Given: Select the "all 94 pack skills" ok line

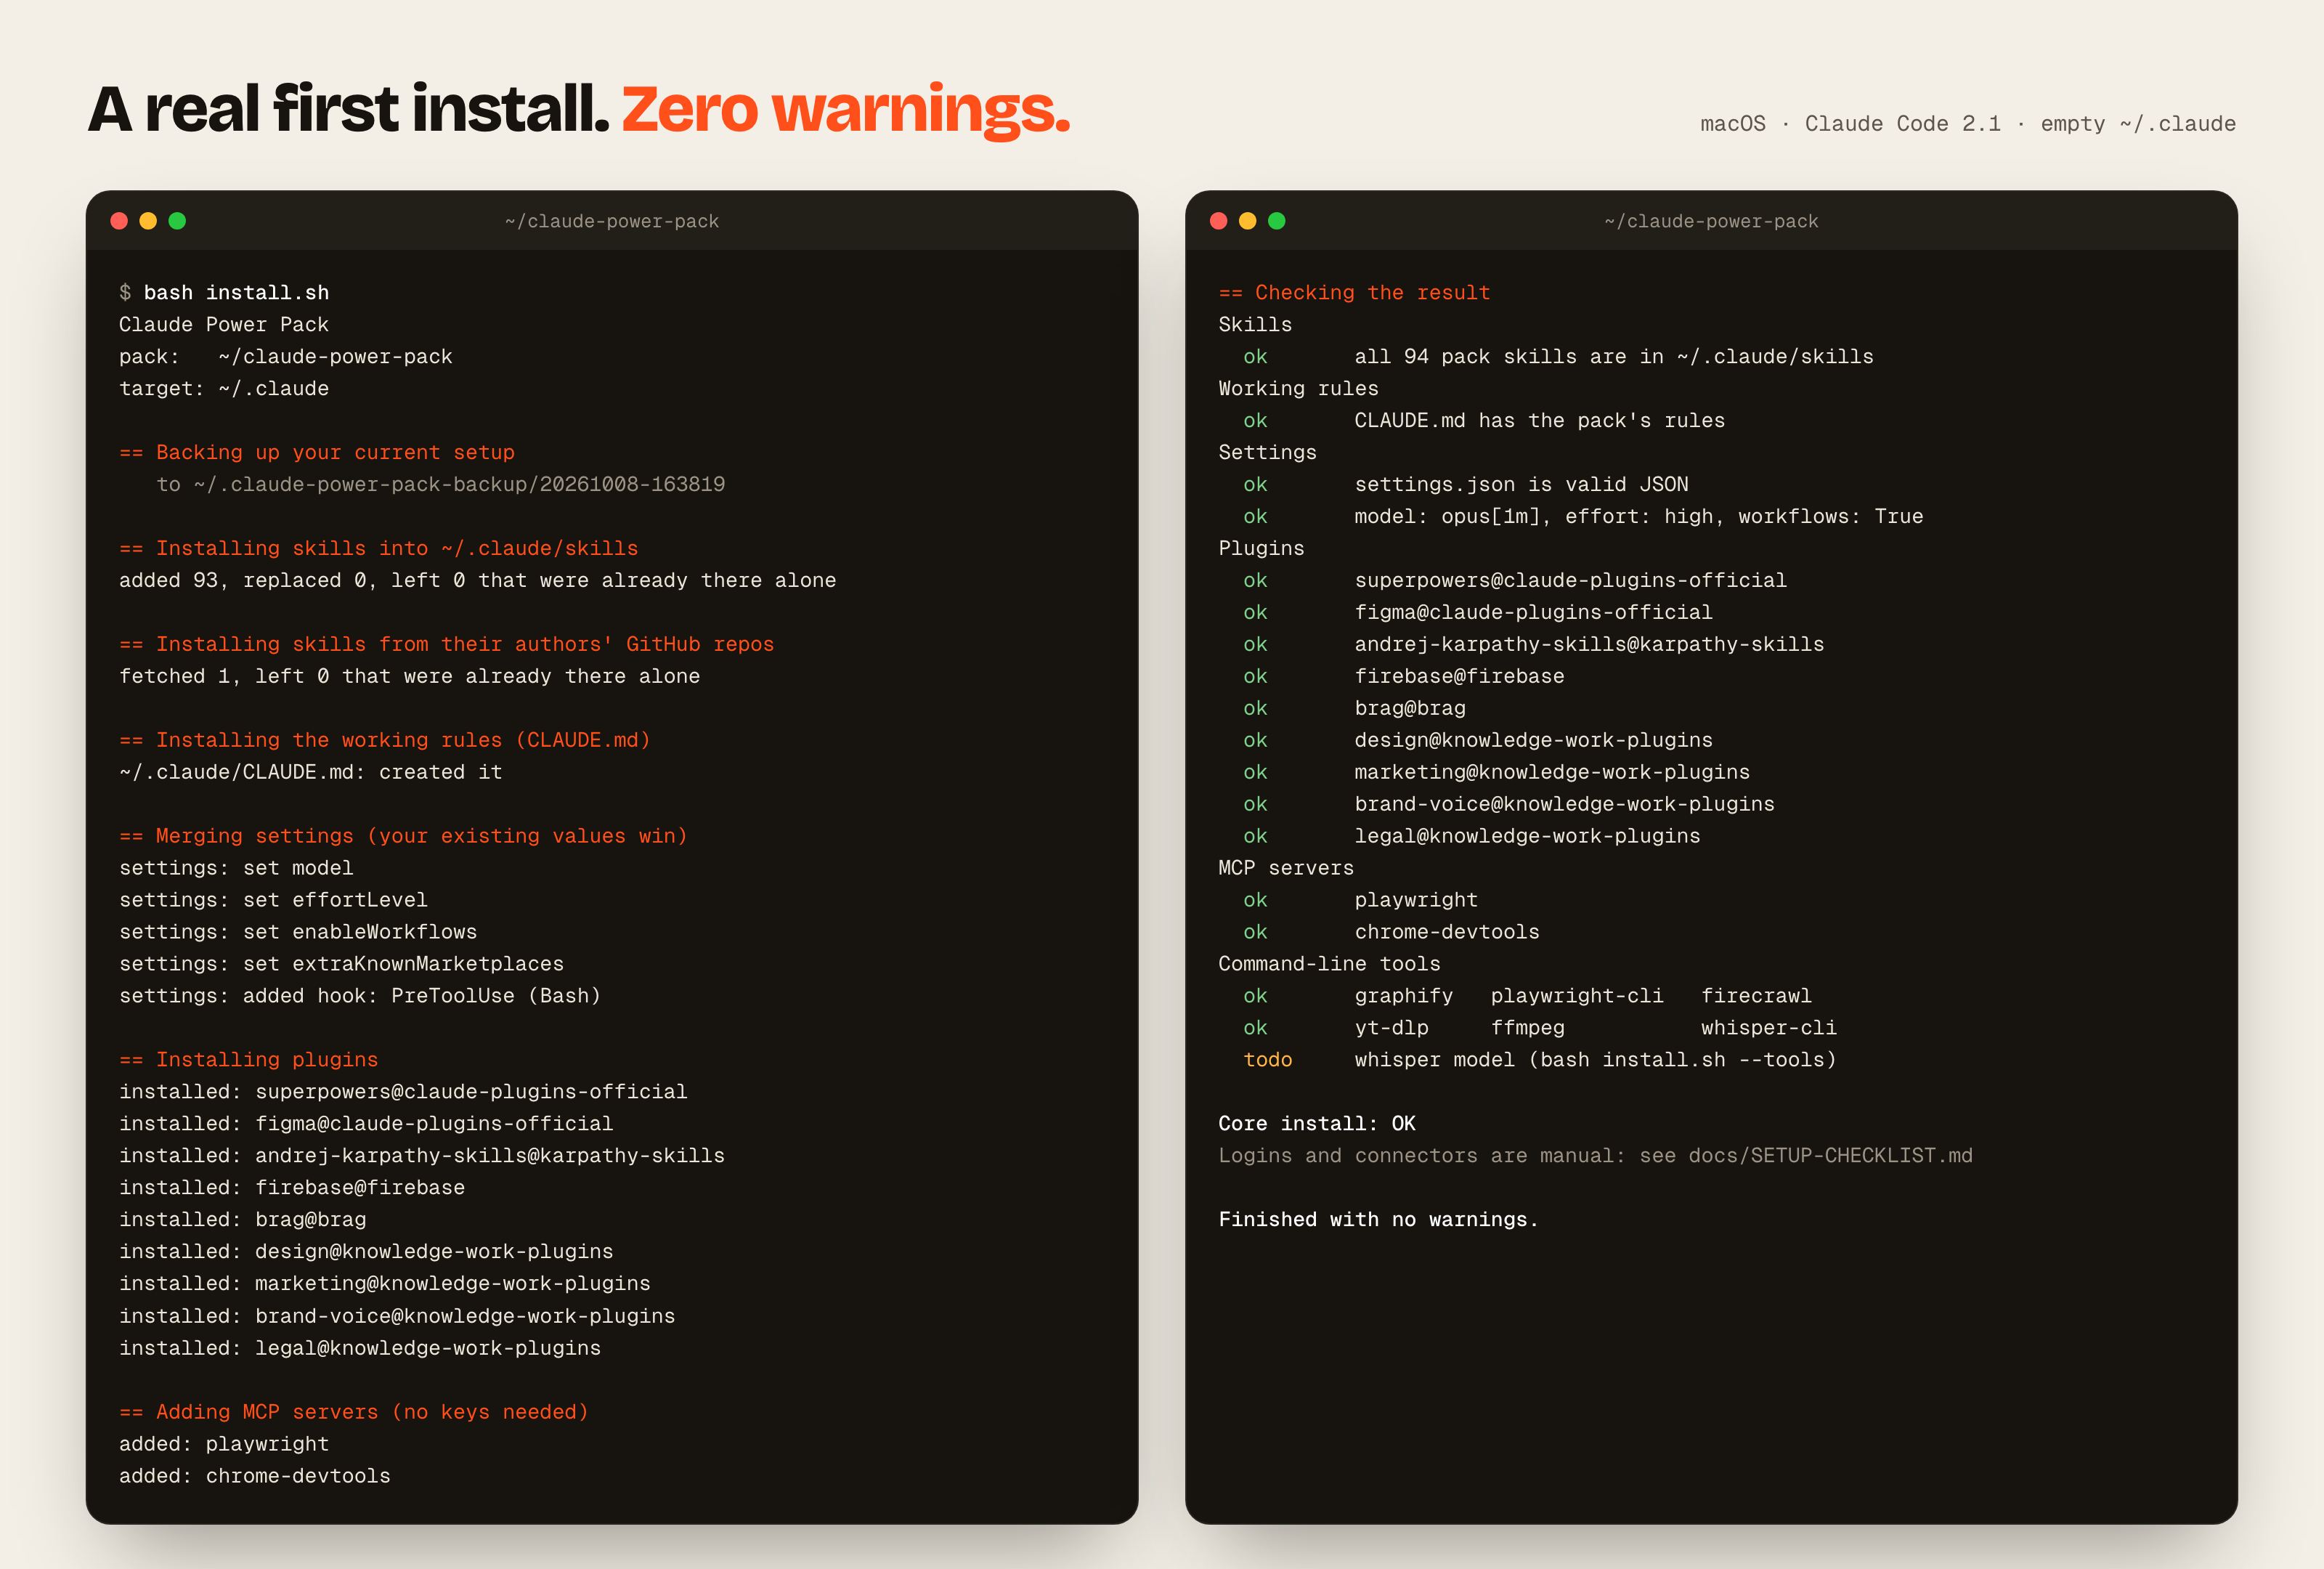Looking at the screenshot, I should [1559, 357].
